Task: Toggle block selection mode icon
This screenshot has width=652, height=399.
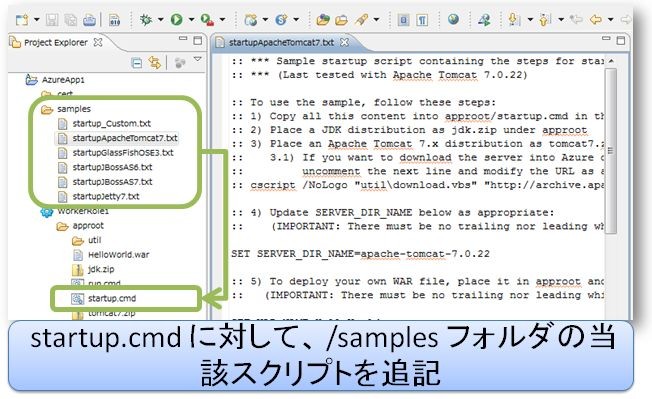Action: (403, 20)
